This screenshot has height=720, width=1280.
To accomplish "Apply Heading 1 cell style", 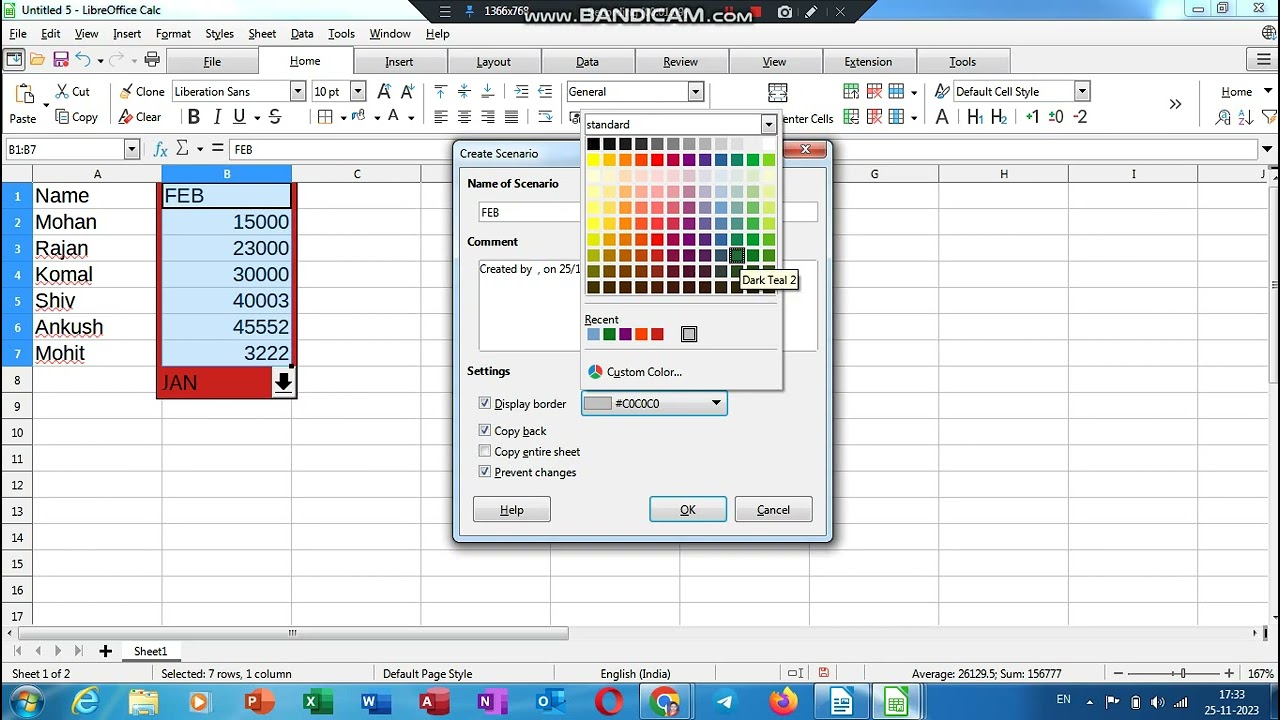I will [975, 117].
